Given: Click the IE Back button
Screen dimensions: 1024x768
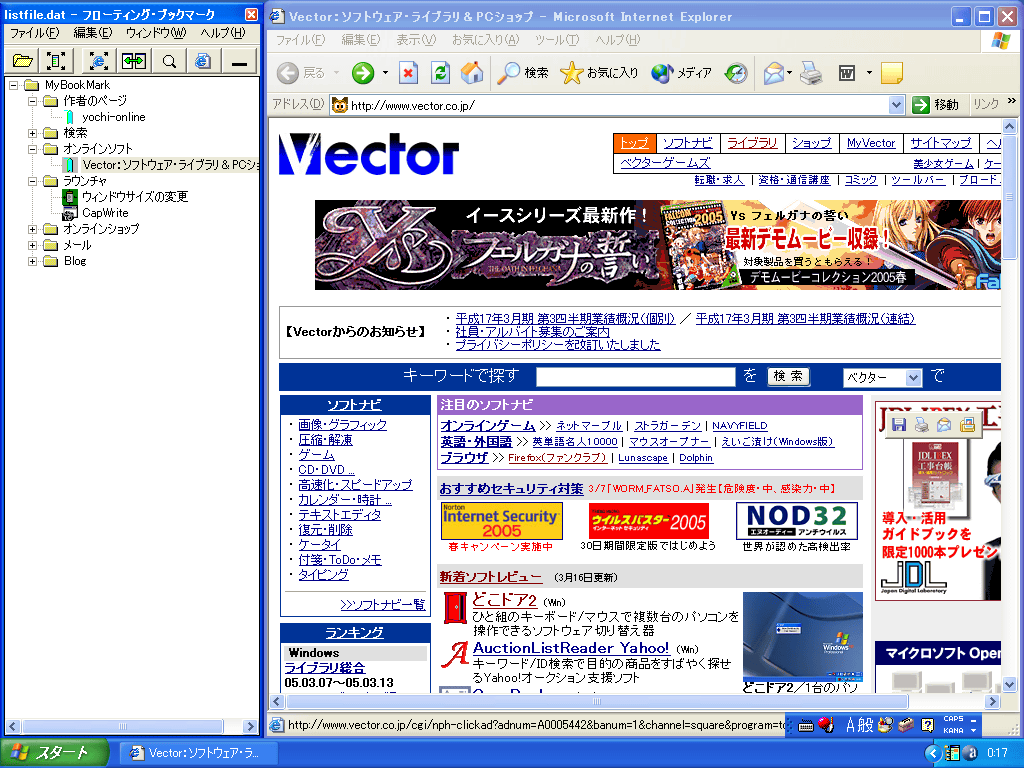Looking at the screenshot, I should coord(301,72).
